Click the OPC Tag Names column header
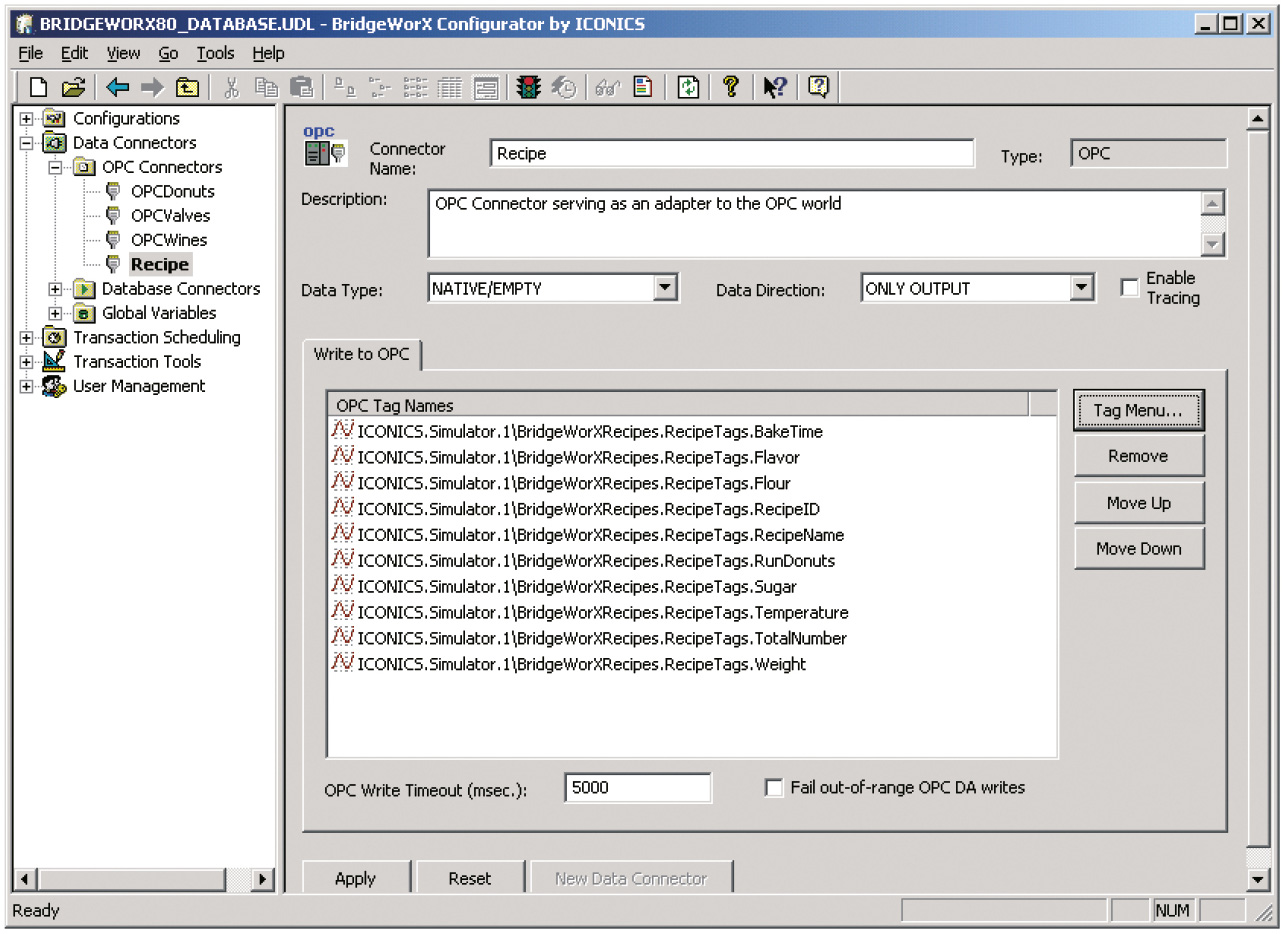Screen dimensions: 1285x934 pos(678,405)
